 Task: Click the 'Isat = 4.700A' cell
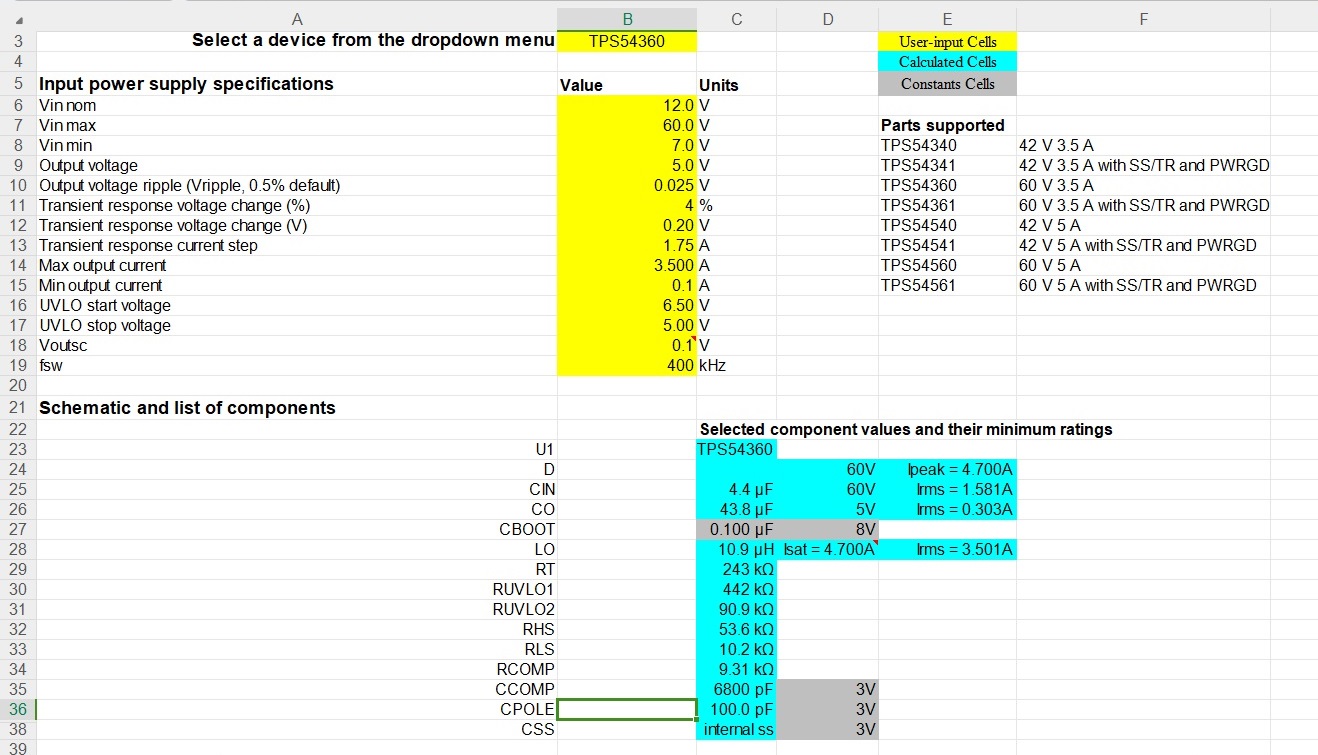[827, 549]
